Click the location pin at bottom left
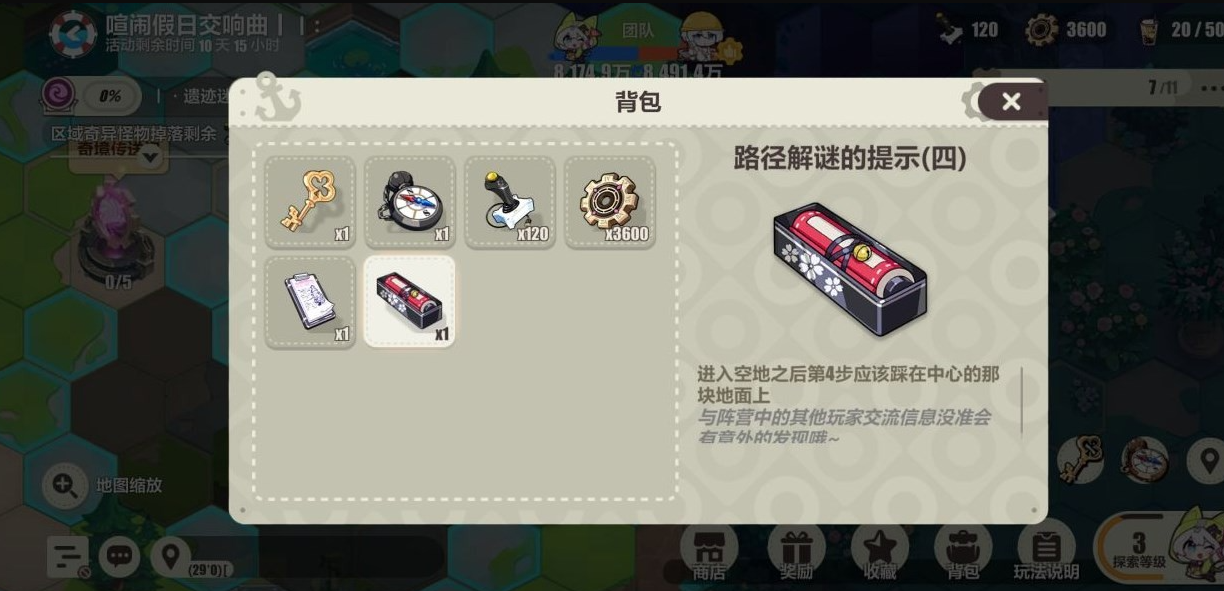 tap(171, 556)
